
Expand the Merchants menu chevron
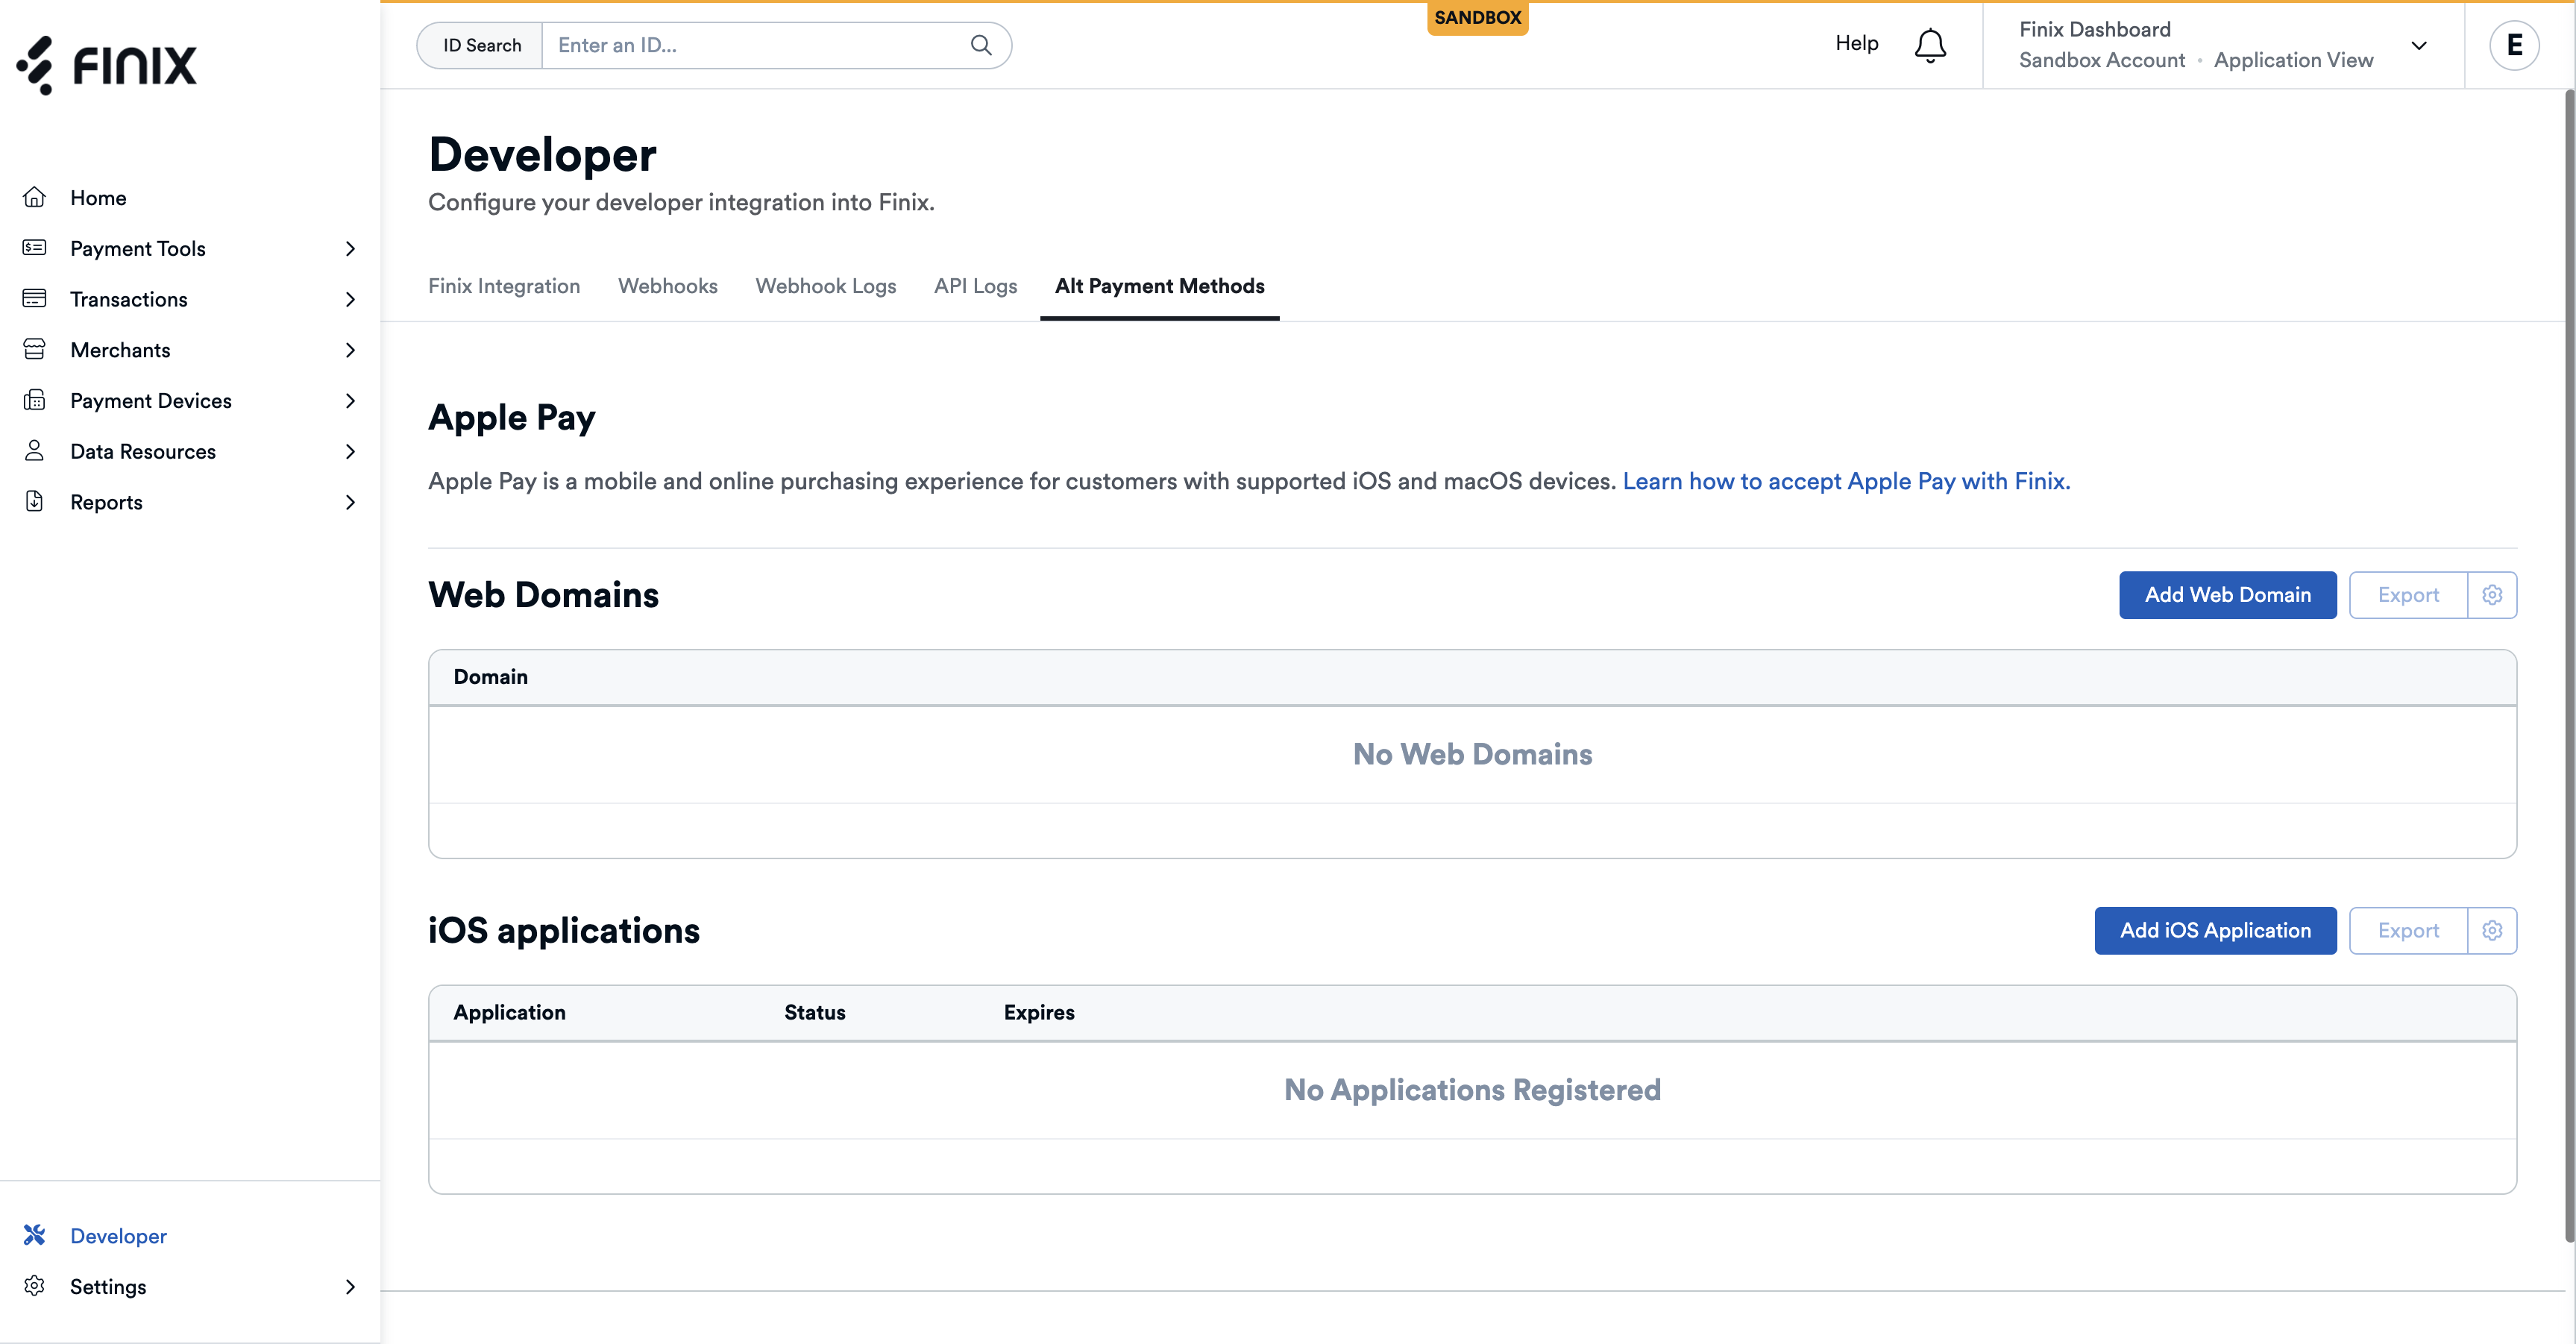point(350,350)
